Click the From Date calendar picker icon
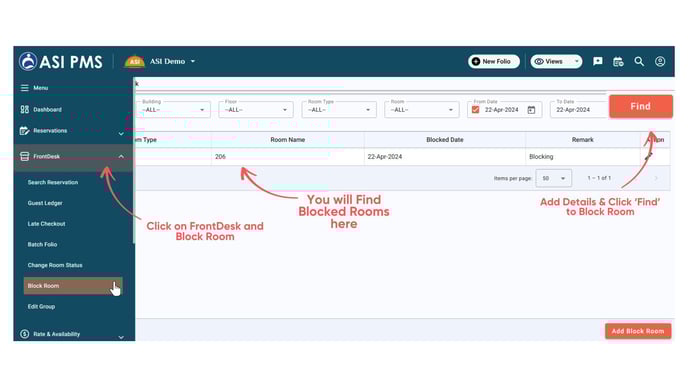Screen dimensions: 688x387 531,110
